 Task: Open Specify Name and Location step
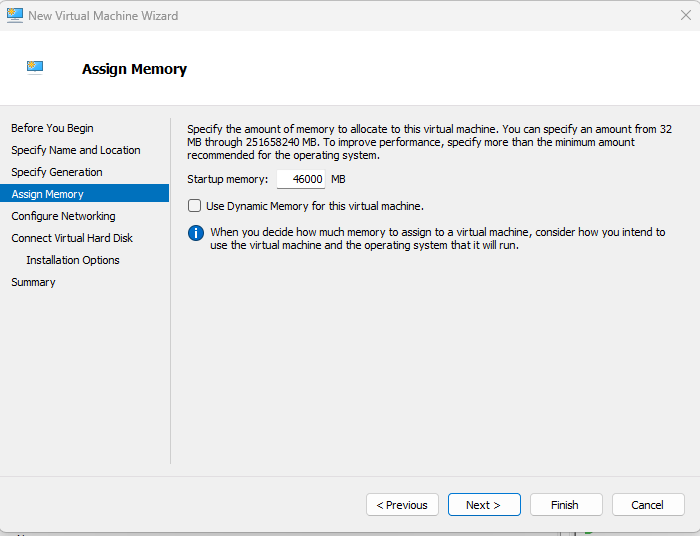click(x=76, y=150)
